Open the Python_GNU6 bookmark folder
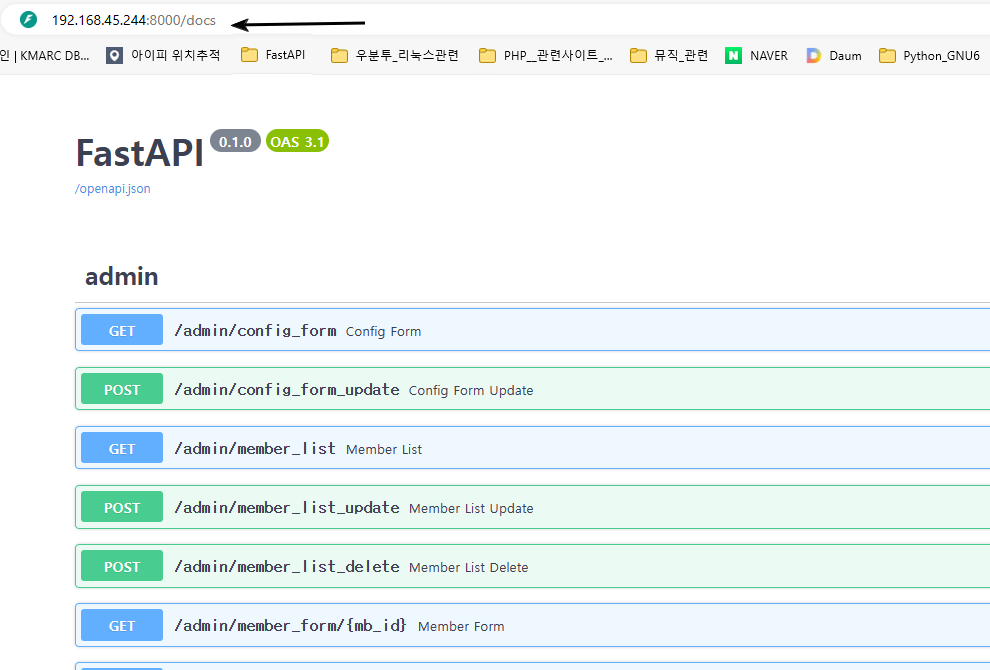 point(929,55)
